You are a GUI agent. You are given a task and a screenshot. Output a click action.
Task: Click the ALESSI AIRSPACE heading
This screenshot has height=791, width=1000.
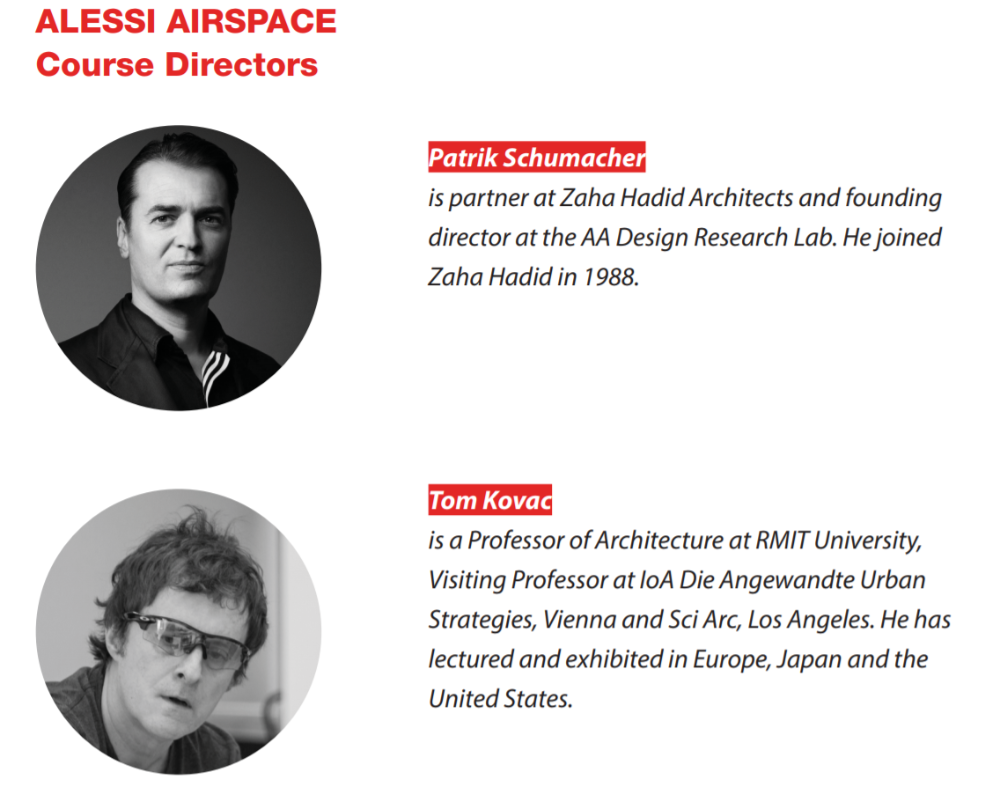click(186, 21)
